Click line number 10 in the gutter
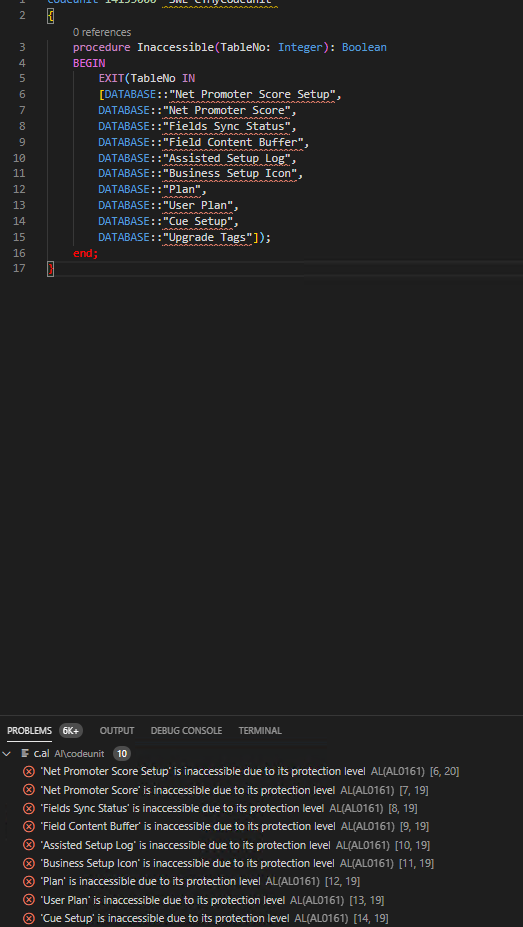The image size is (523, 927). click(18, 158)
